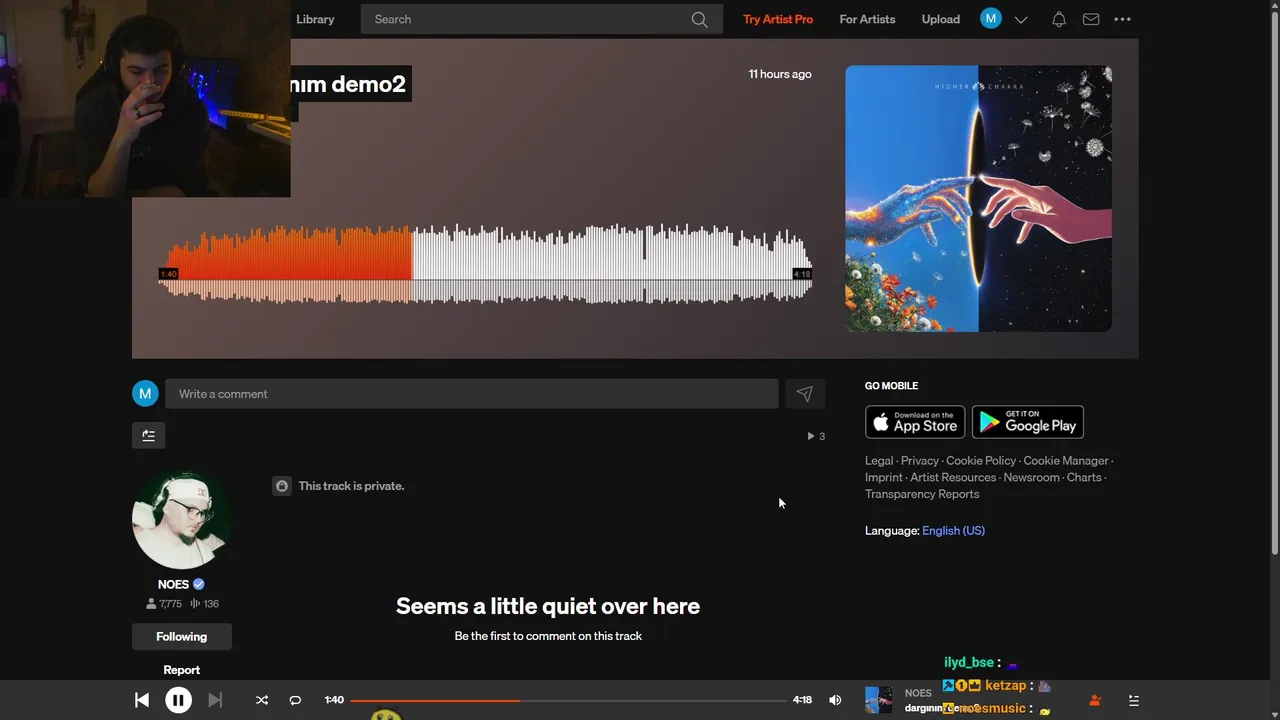The image size is (1280, 720).
Task: Click Try Artist Pro link
Action: 778,19
